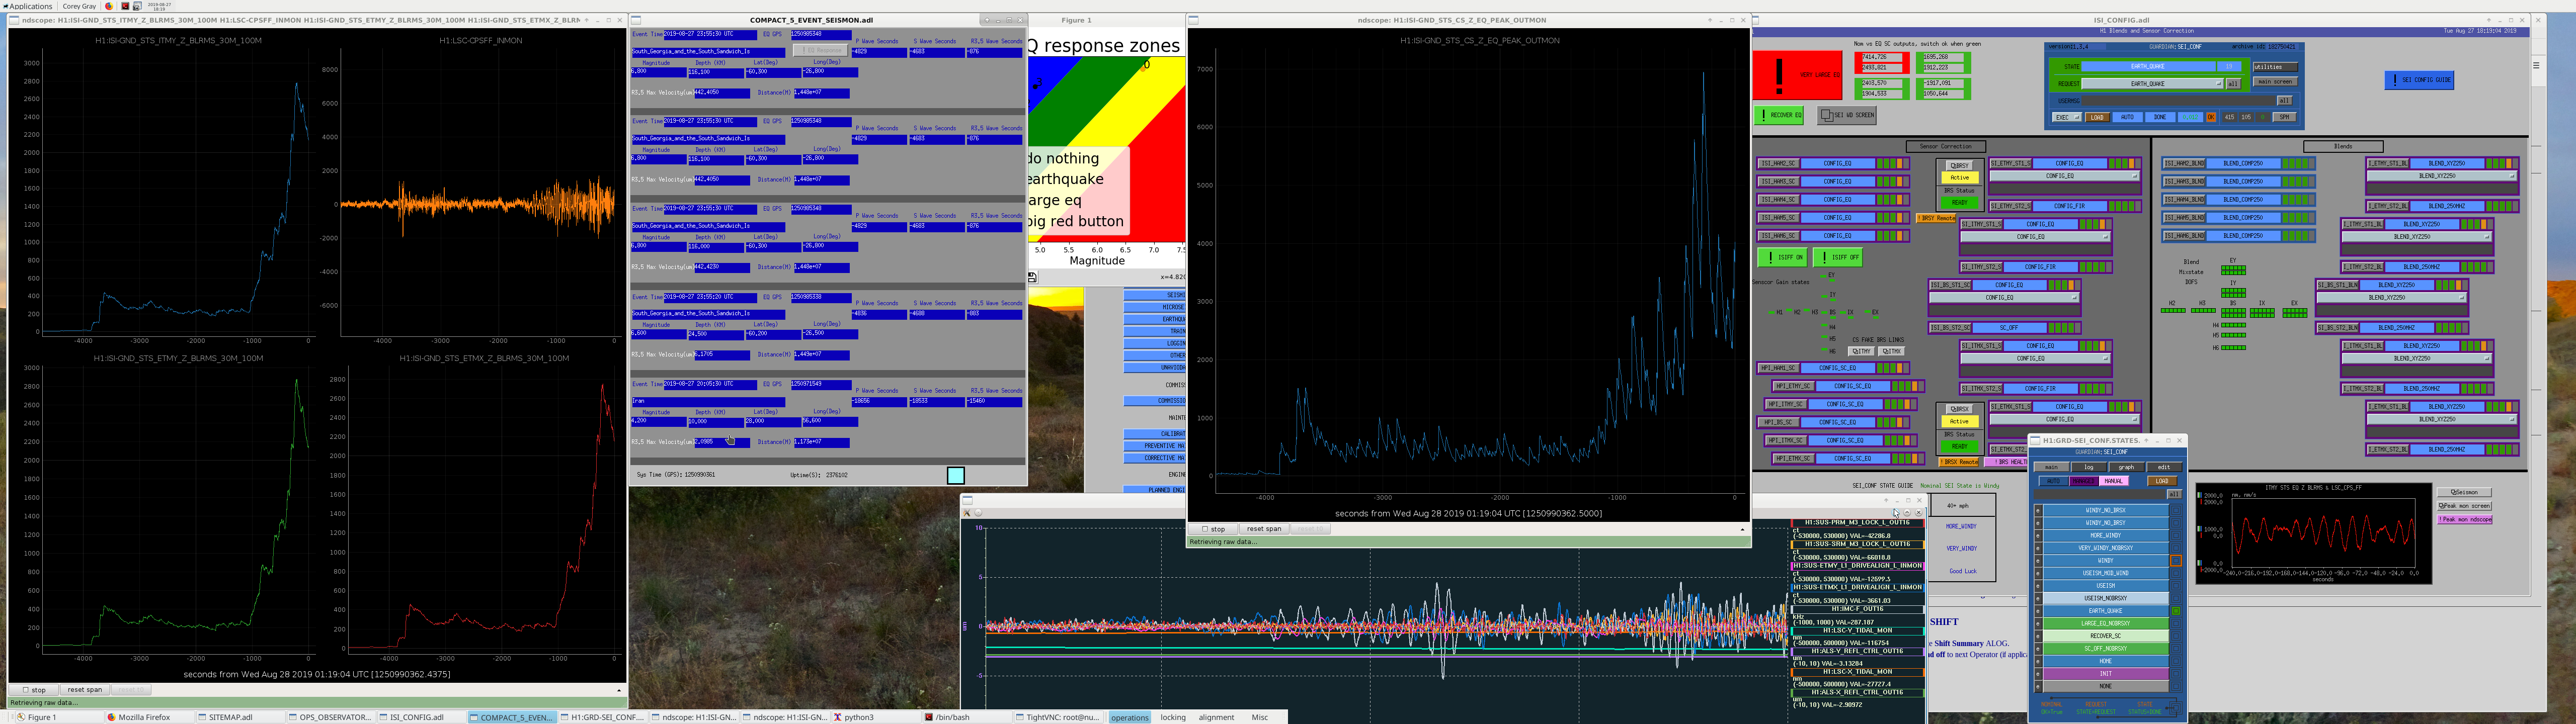2576x724 pixels.
Task: Click the 'all' button beside the USERMSG field
Action: (2284, 101)
